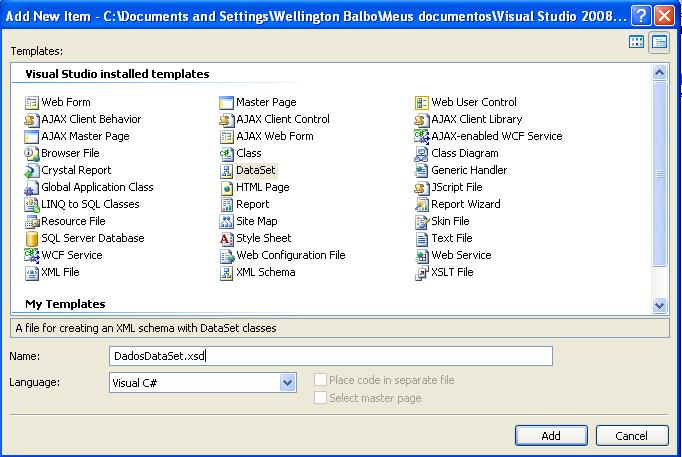Pick the Crystal Report template icon

pyautogui.click(x=32, y=170)
